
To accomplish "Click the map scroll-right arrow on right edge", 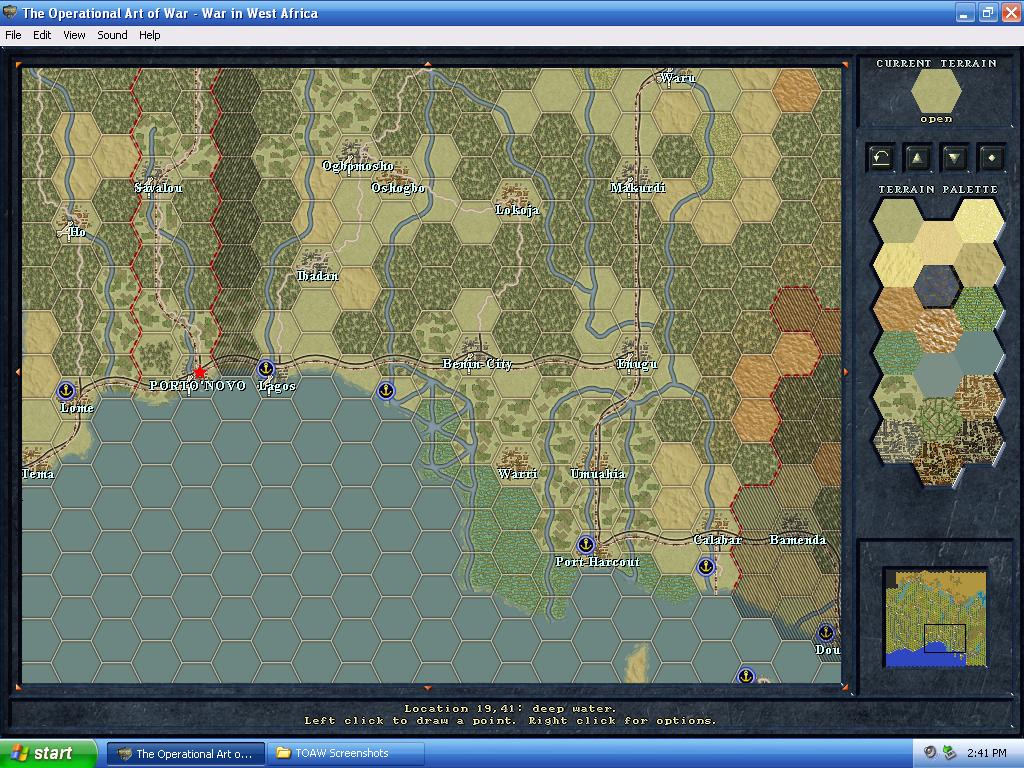I will pos(846,372).
